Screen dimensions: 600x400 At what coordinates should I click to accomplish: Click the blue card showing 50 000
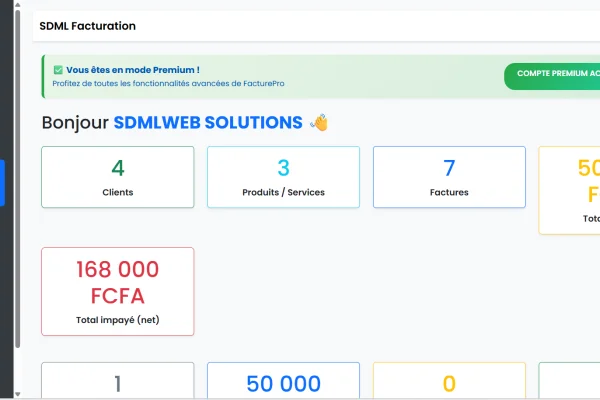tap(283, 381)
